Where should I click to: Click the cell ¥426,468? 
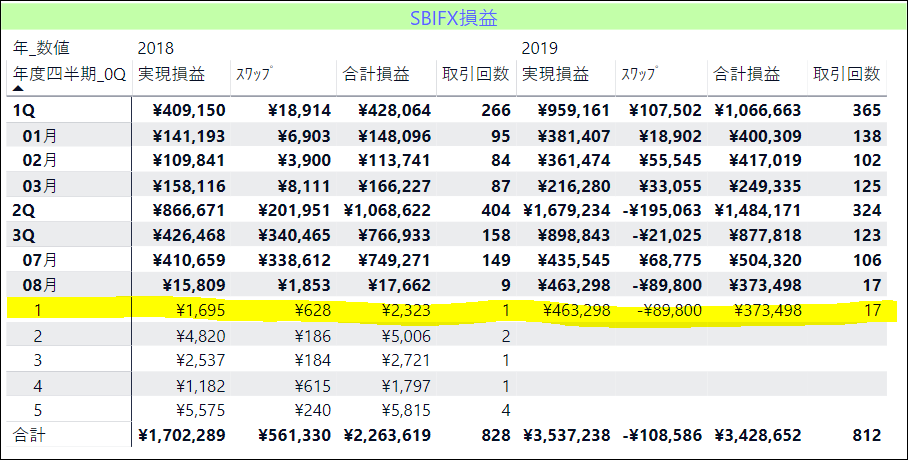click(x=189, y=235)
